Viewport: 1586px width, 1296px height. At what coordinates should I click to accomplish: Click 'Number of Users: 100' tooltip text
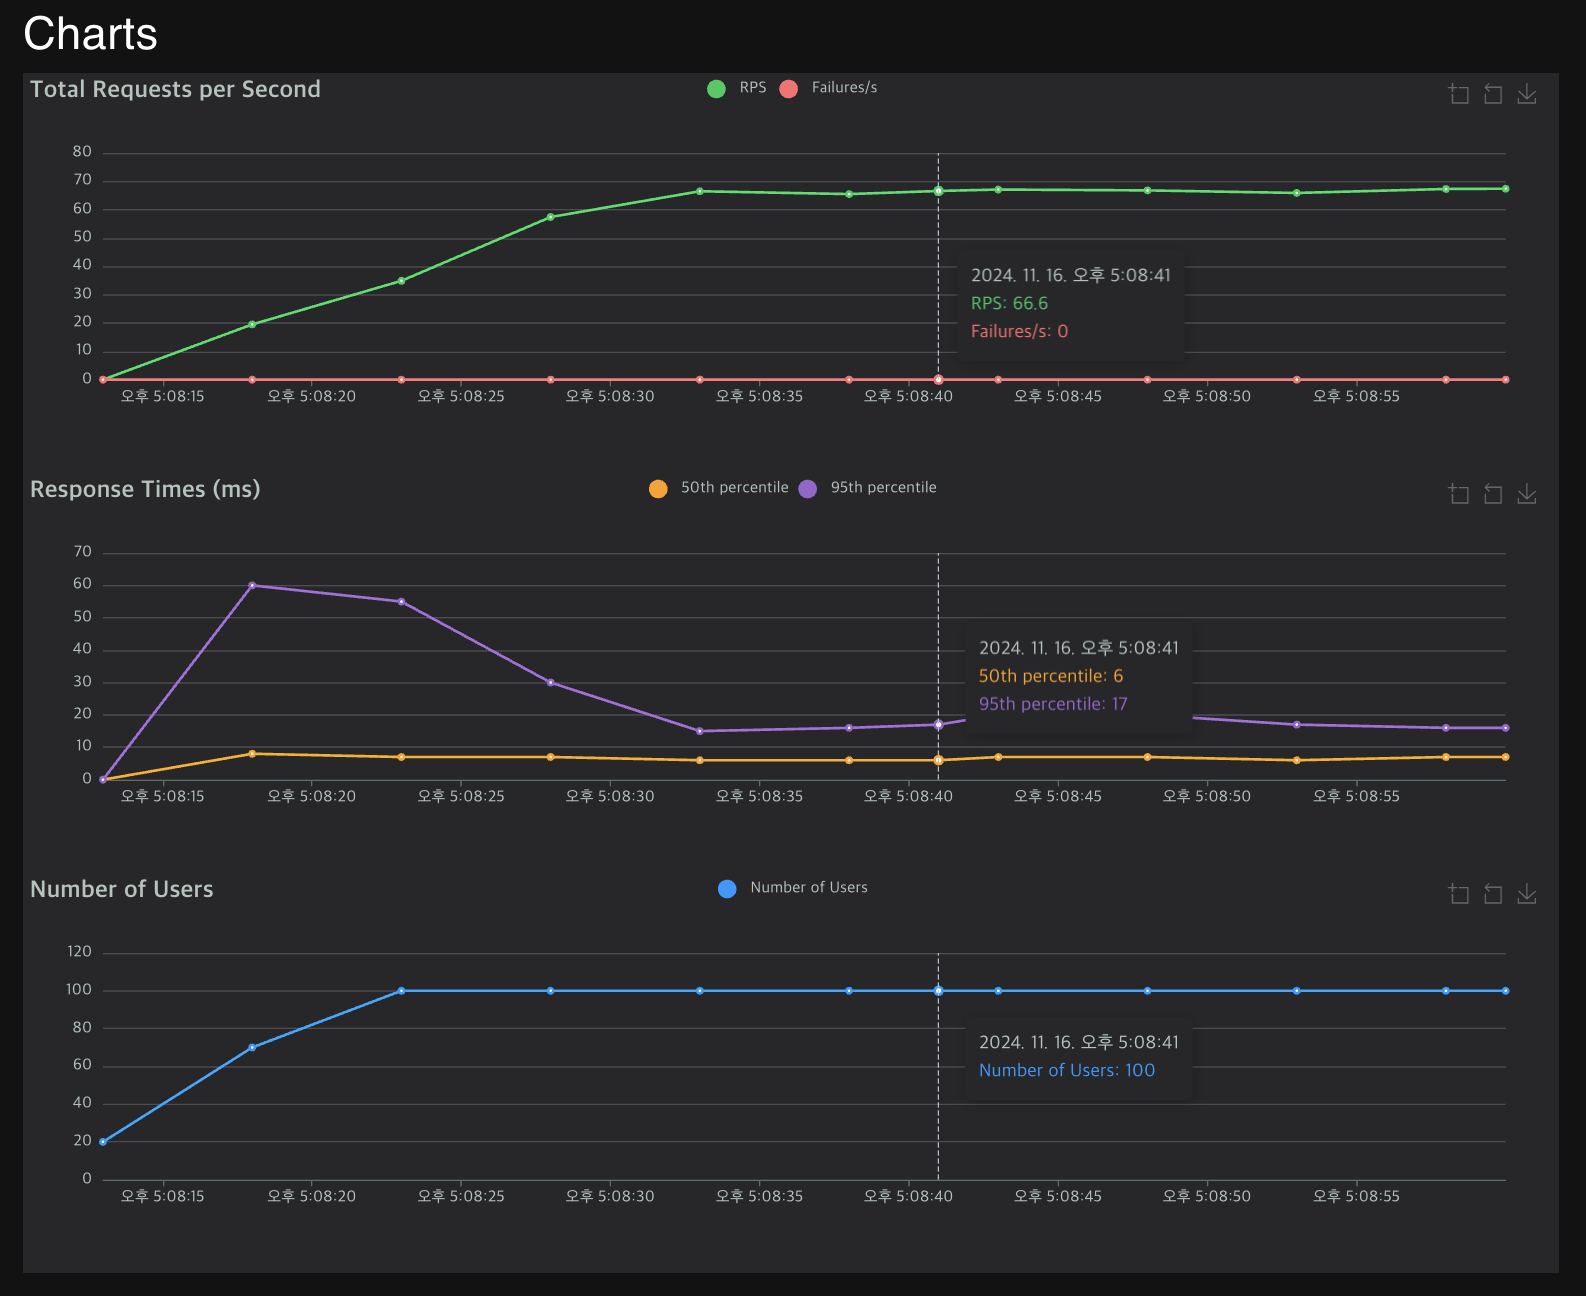click(x=1067, y=1070)
